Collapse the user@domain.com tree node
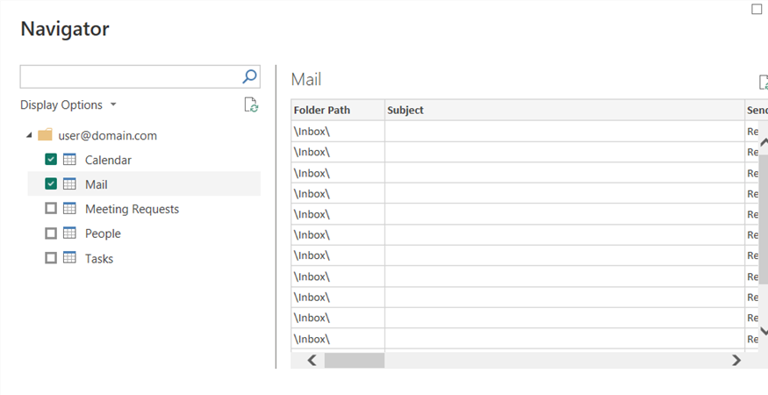Screen dimensions: 768x395 pyautogui.click(x=29, y=135)
